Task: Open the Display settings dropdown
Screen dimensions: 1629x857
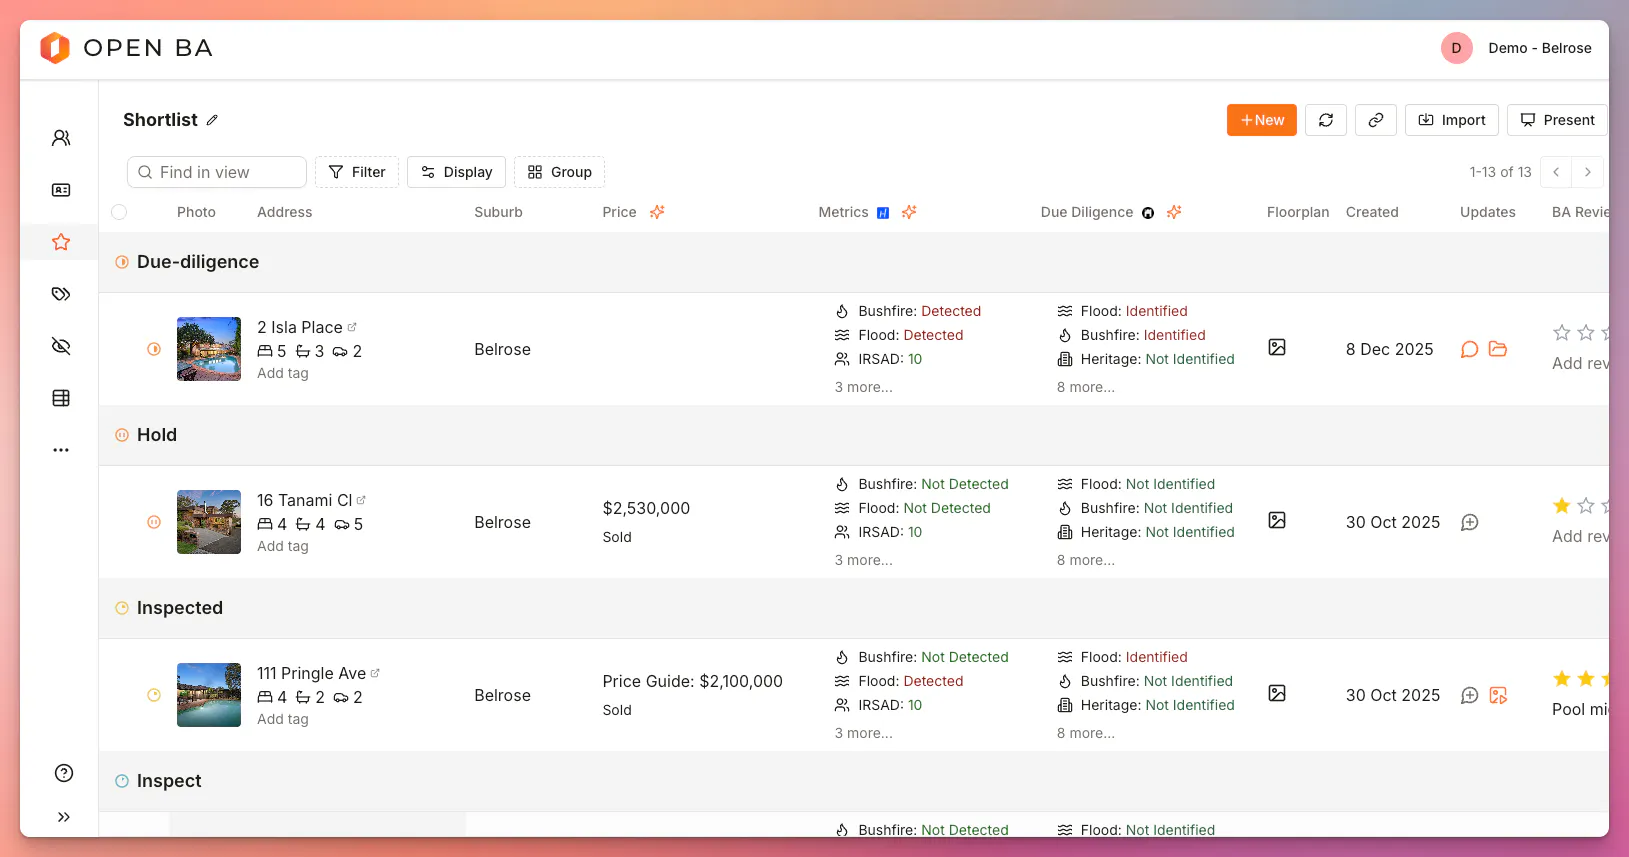Action: pos(456,172)
